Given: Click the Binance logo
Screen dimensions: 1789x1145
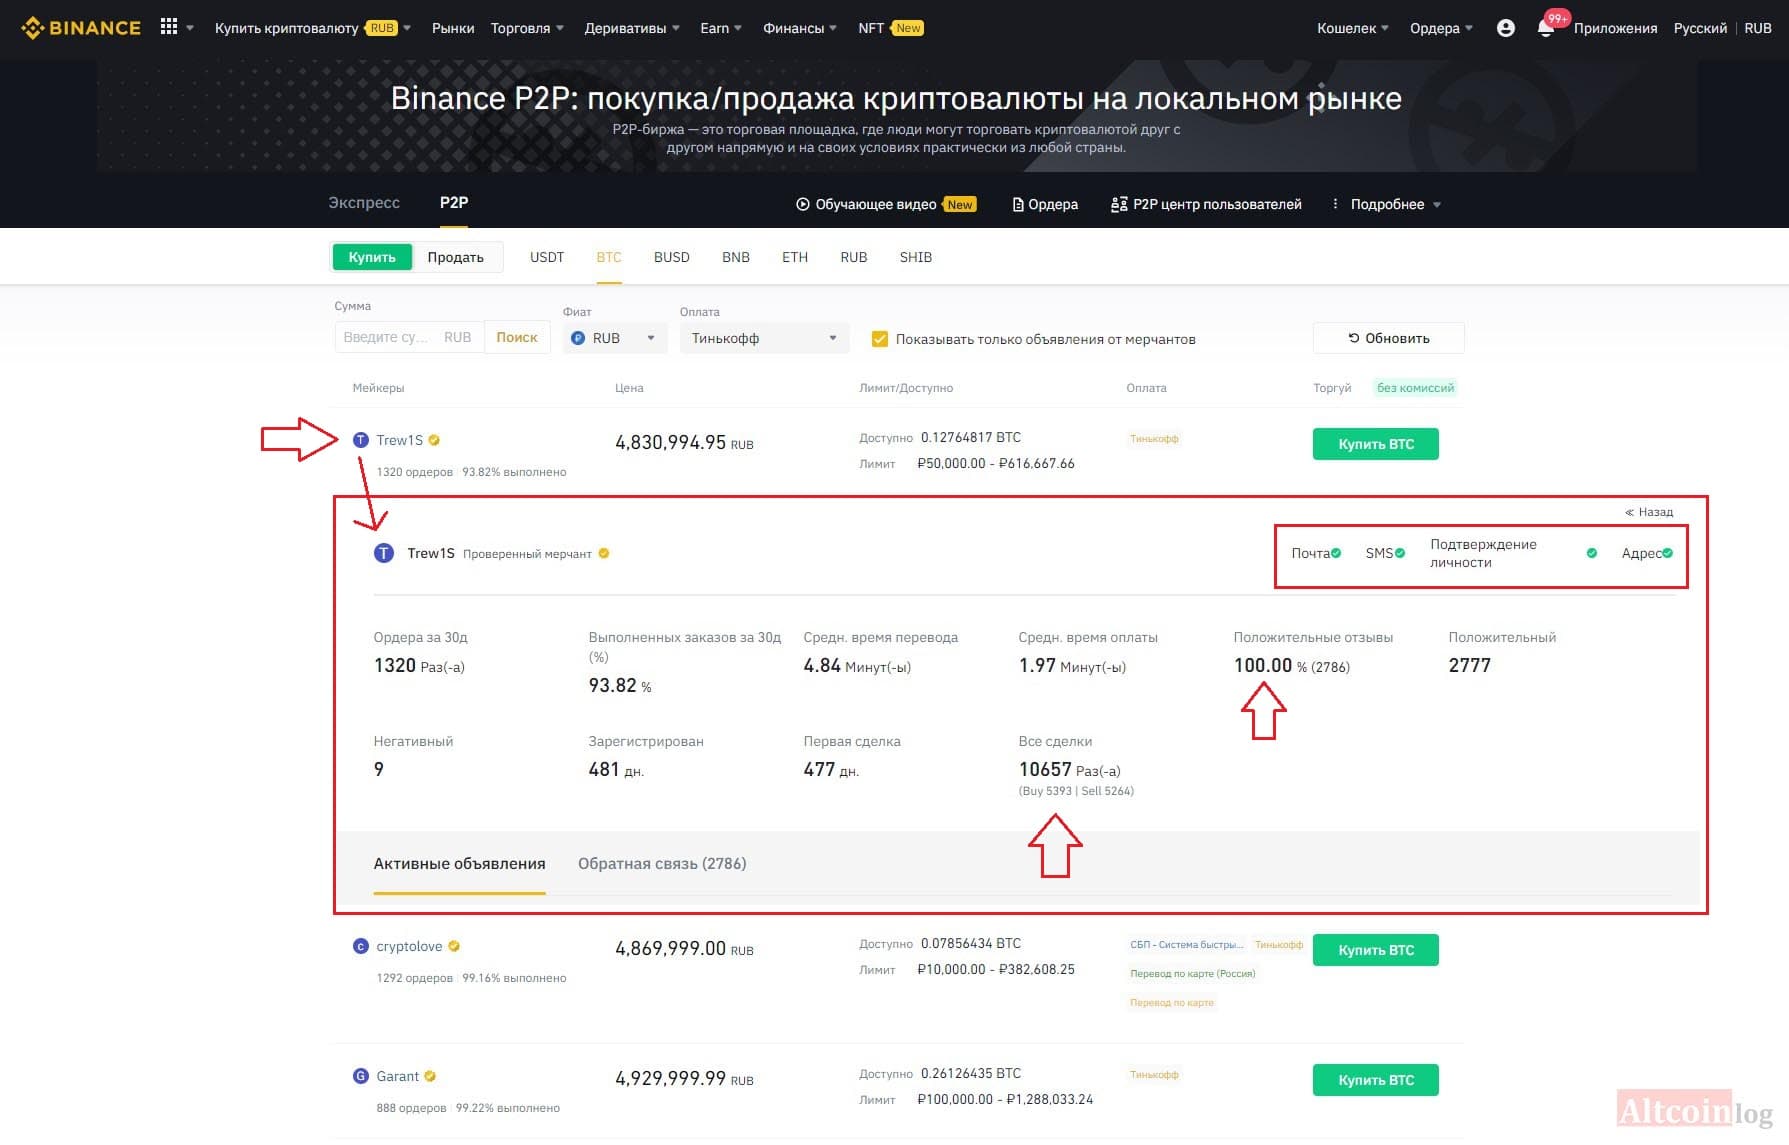Looking at the screenshot, I should 81,28.
